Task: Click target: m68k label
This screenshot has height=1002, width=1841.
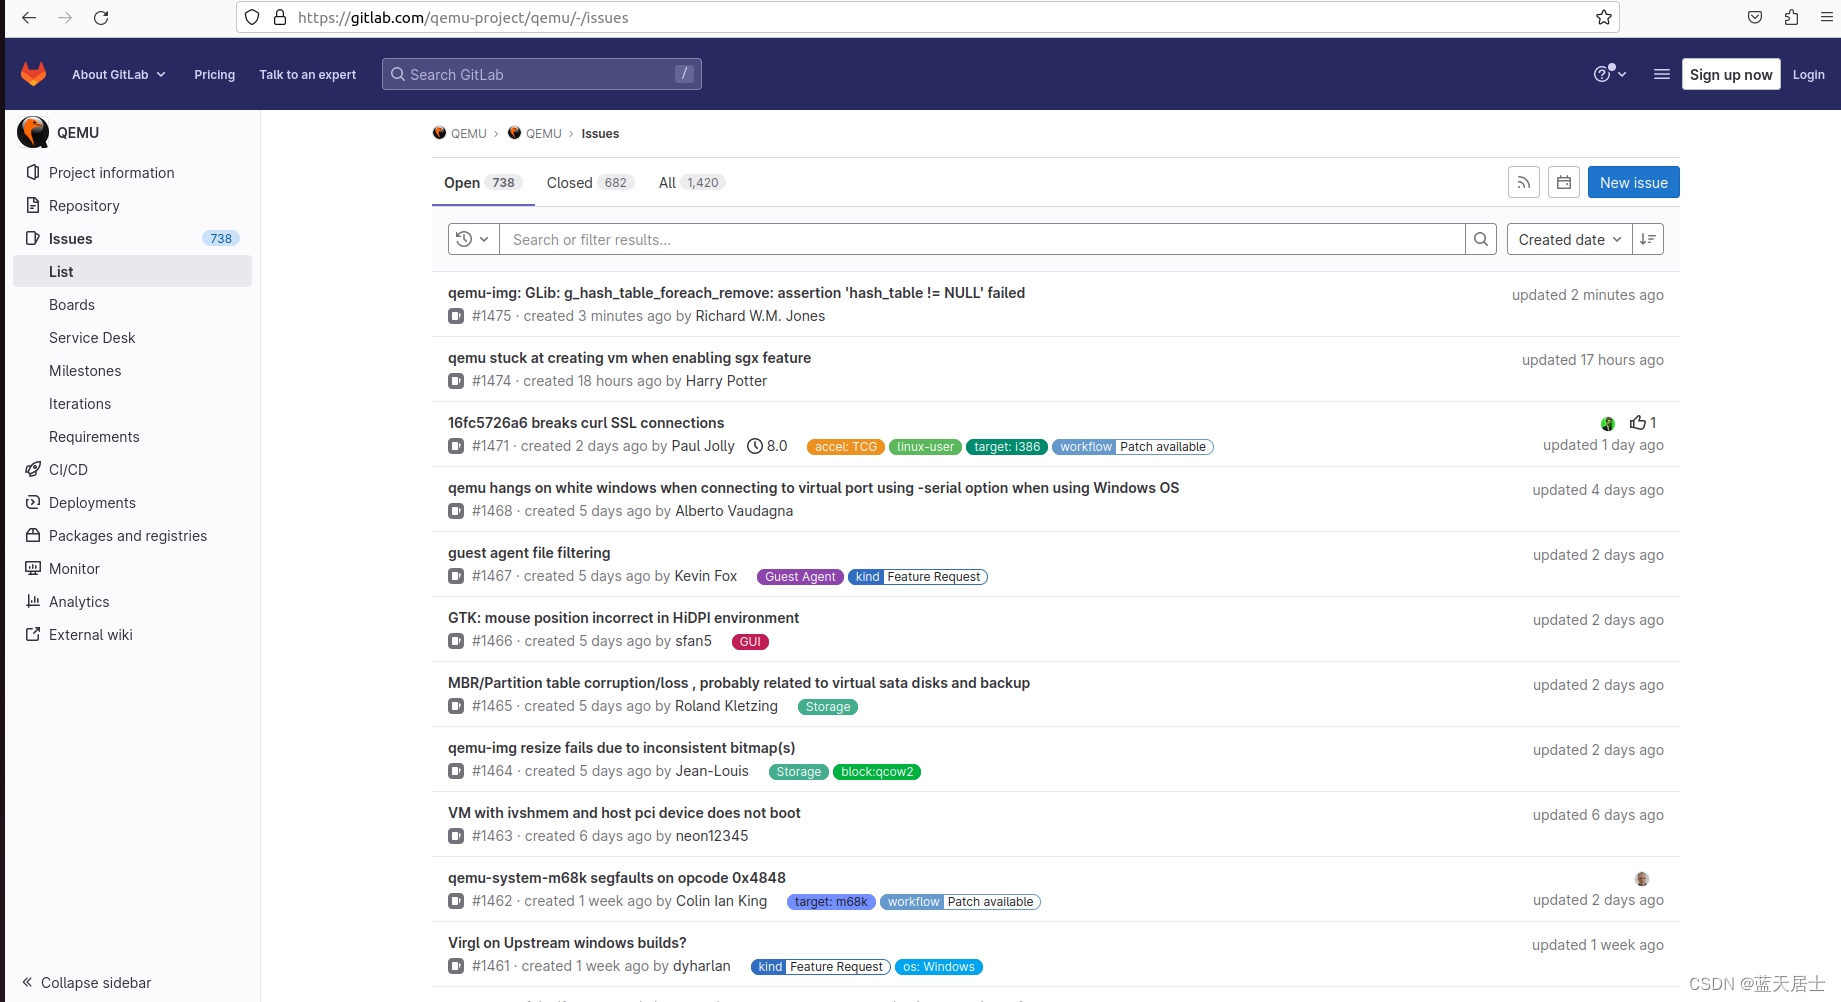Action: point(831,902)
